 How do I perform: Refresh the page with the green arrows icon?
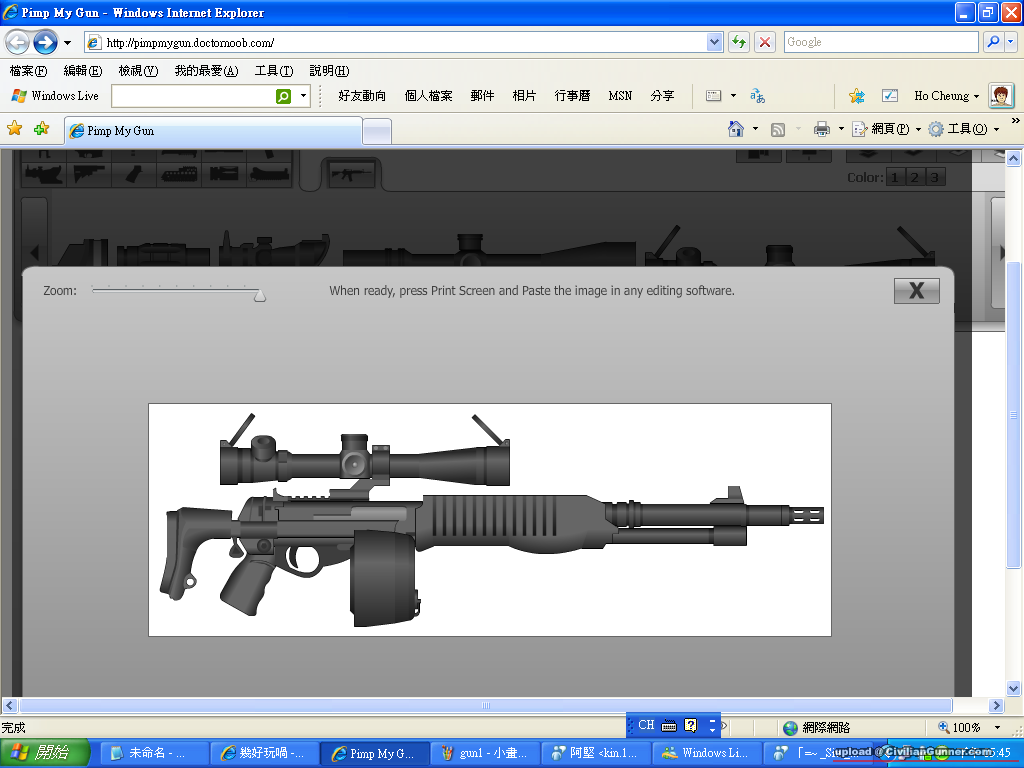[739, 42]
